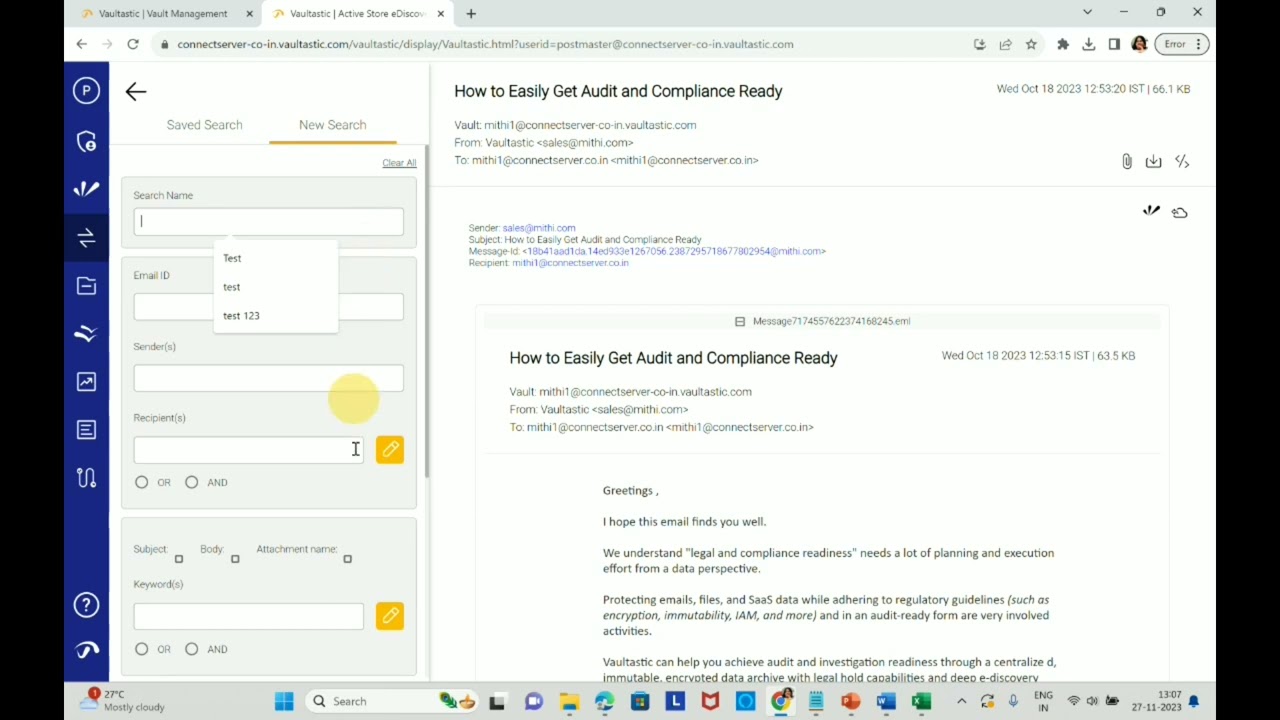Open the browser tab search chevron
This screenshot has height=720, width=1280.
click(1087, 13)
